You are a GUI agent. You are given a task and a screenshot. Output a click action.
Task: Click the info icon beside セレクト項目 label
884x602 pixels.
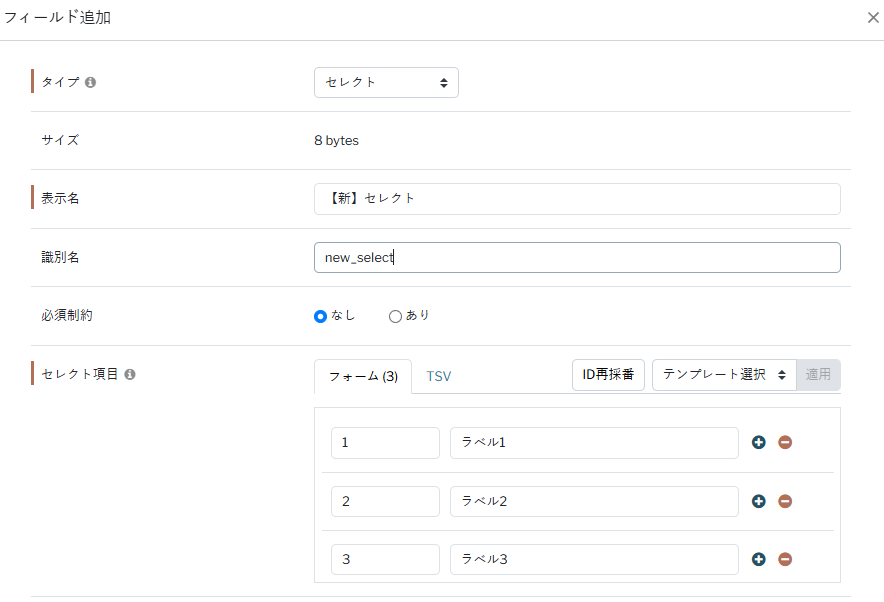click(x=130, y=374)
